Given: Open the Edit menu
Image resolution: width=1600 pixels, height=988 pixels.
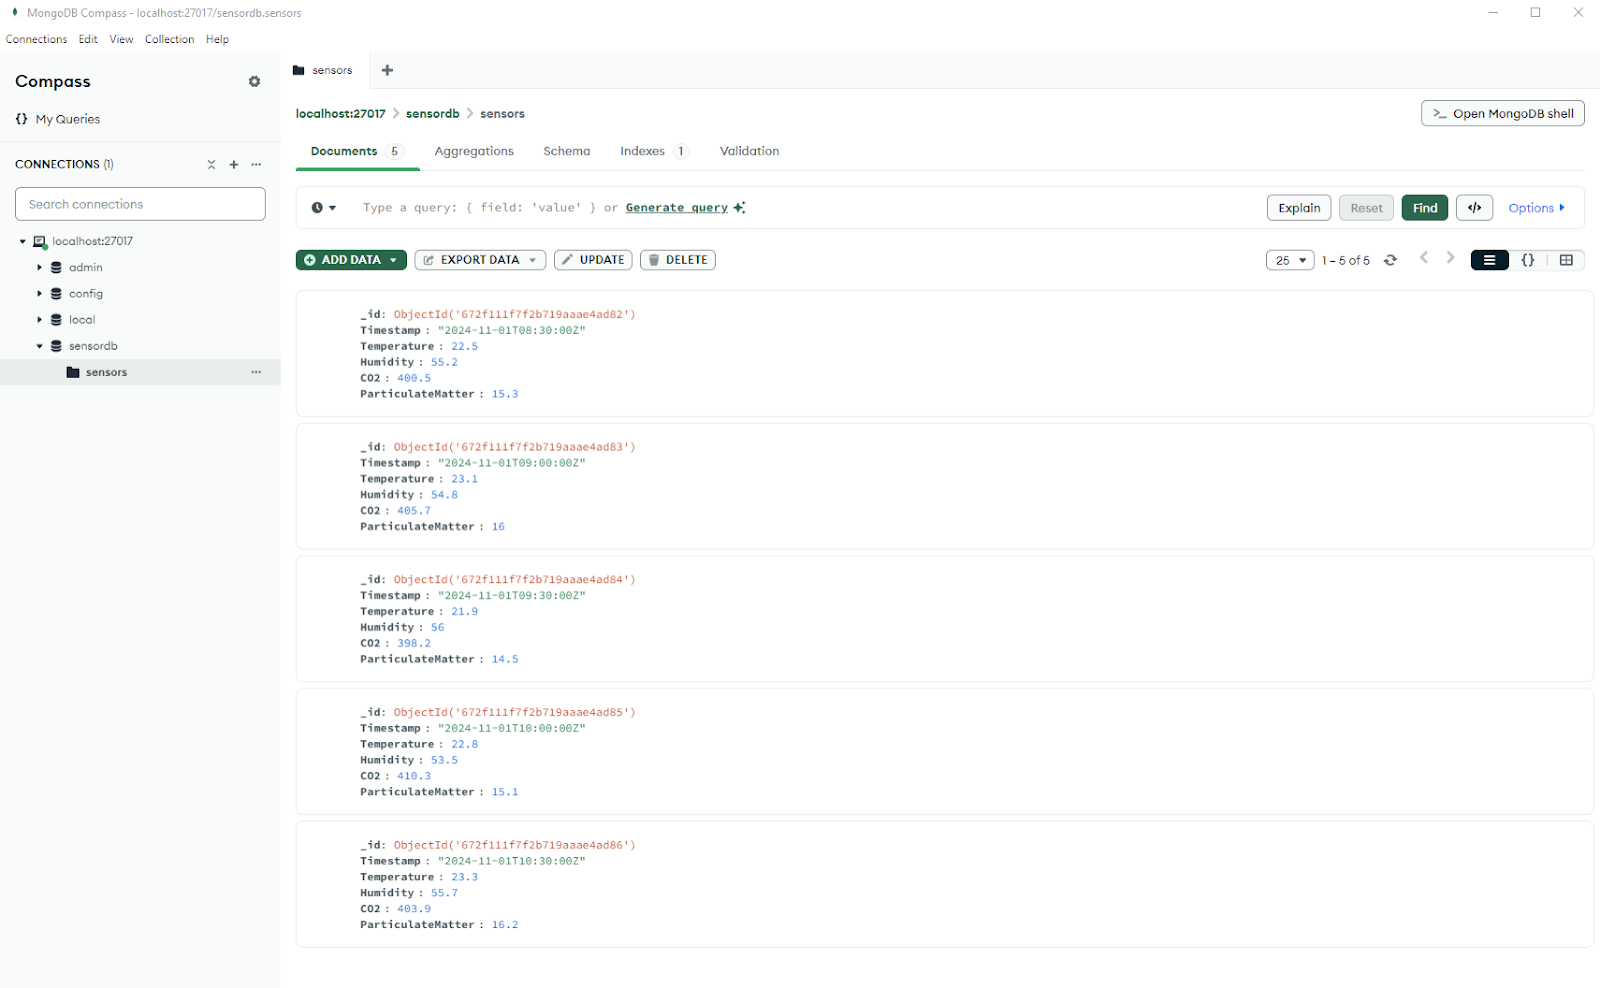Looking at the screenshot, I should point(88,40).
